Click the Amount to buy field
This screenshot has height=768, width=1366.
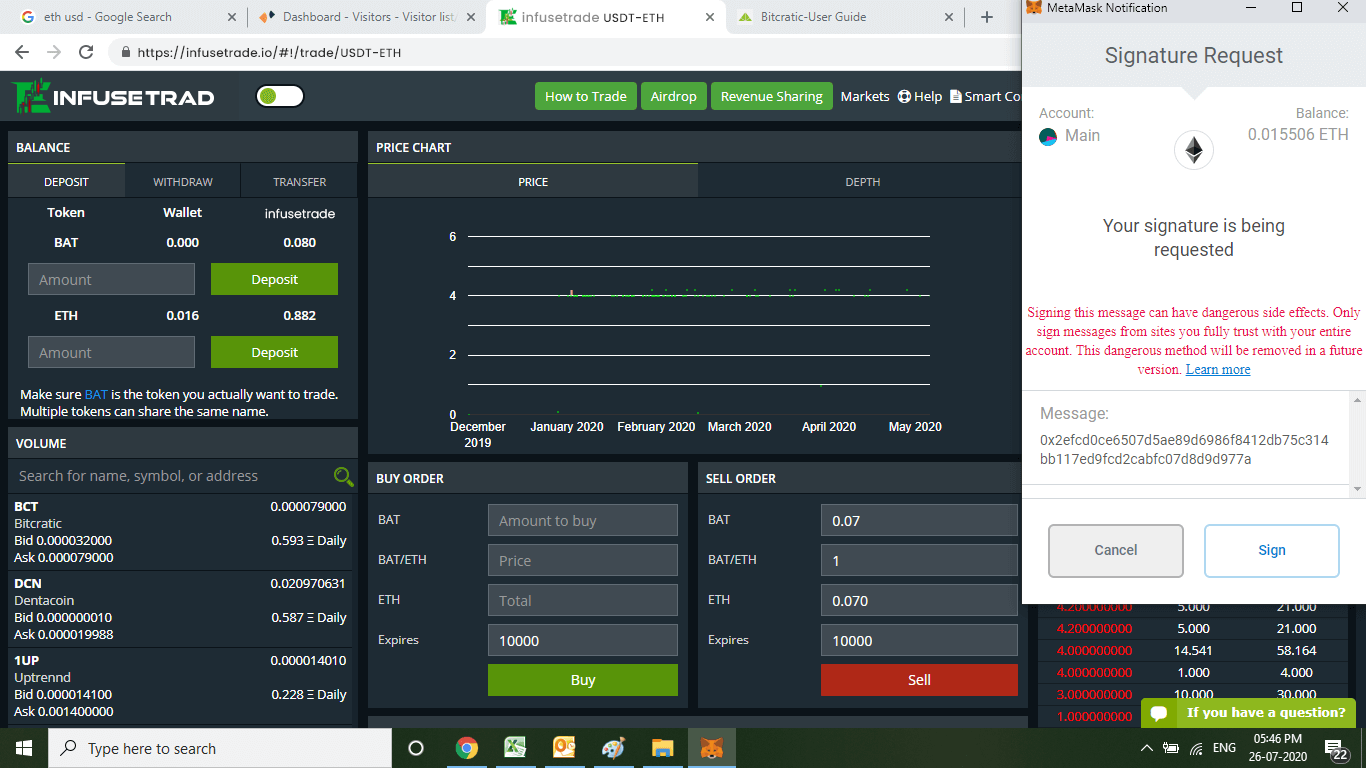click(583, 520)
